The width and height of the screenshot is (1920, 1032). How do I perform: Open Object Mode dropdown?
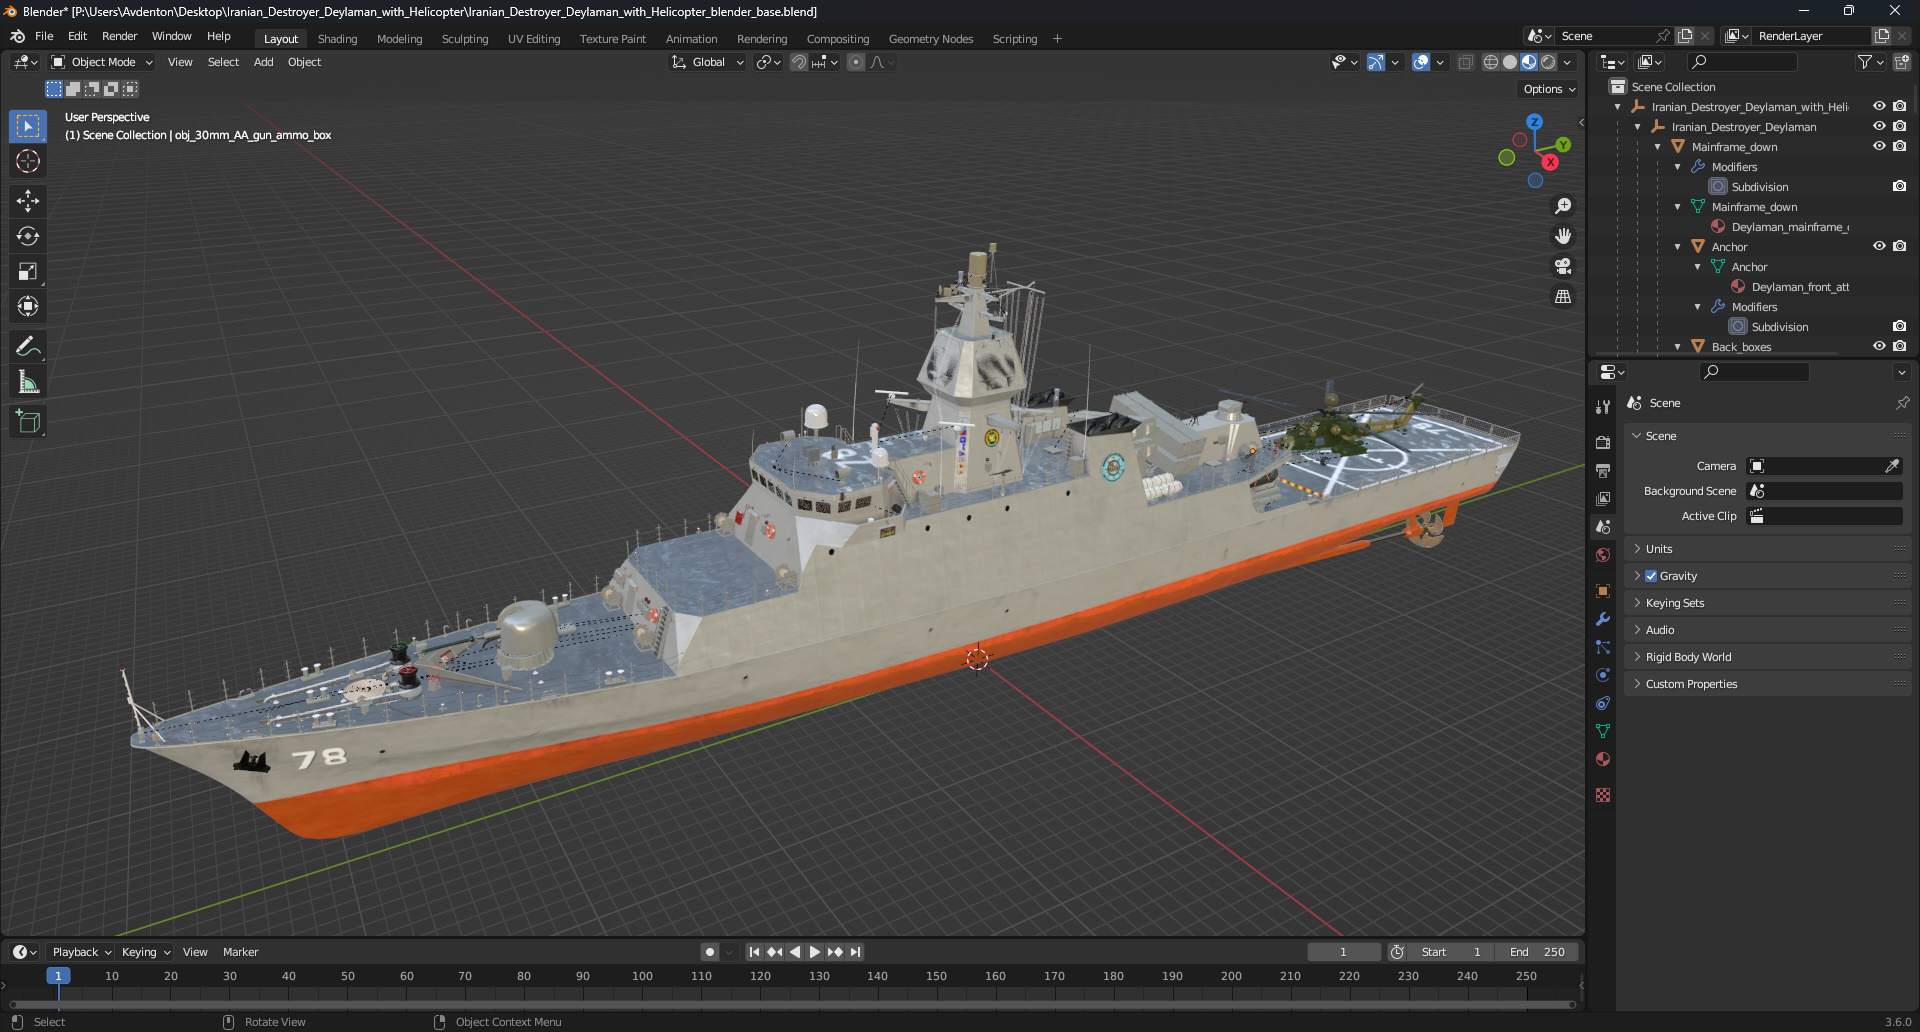102,62
